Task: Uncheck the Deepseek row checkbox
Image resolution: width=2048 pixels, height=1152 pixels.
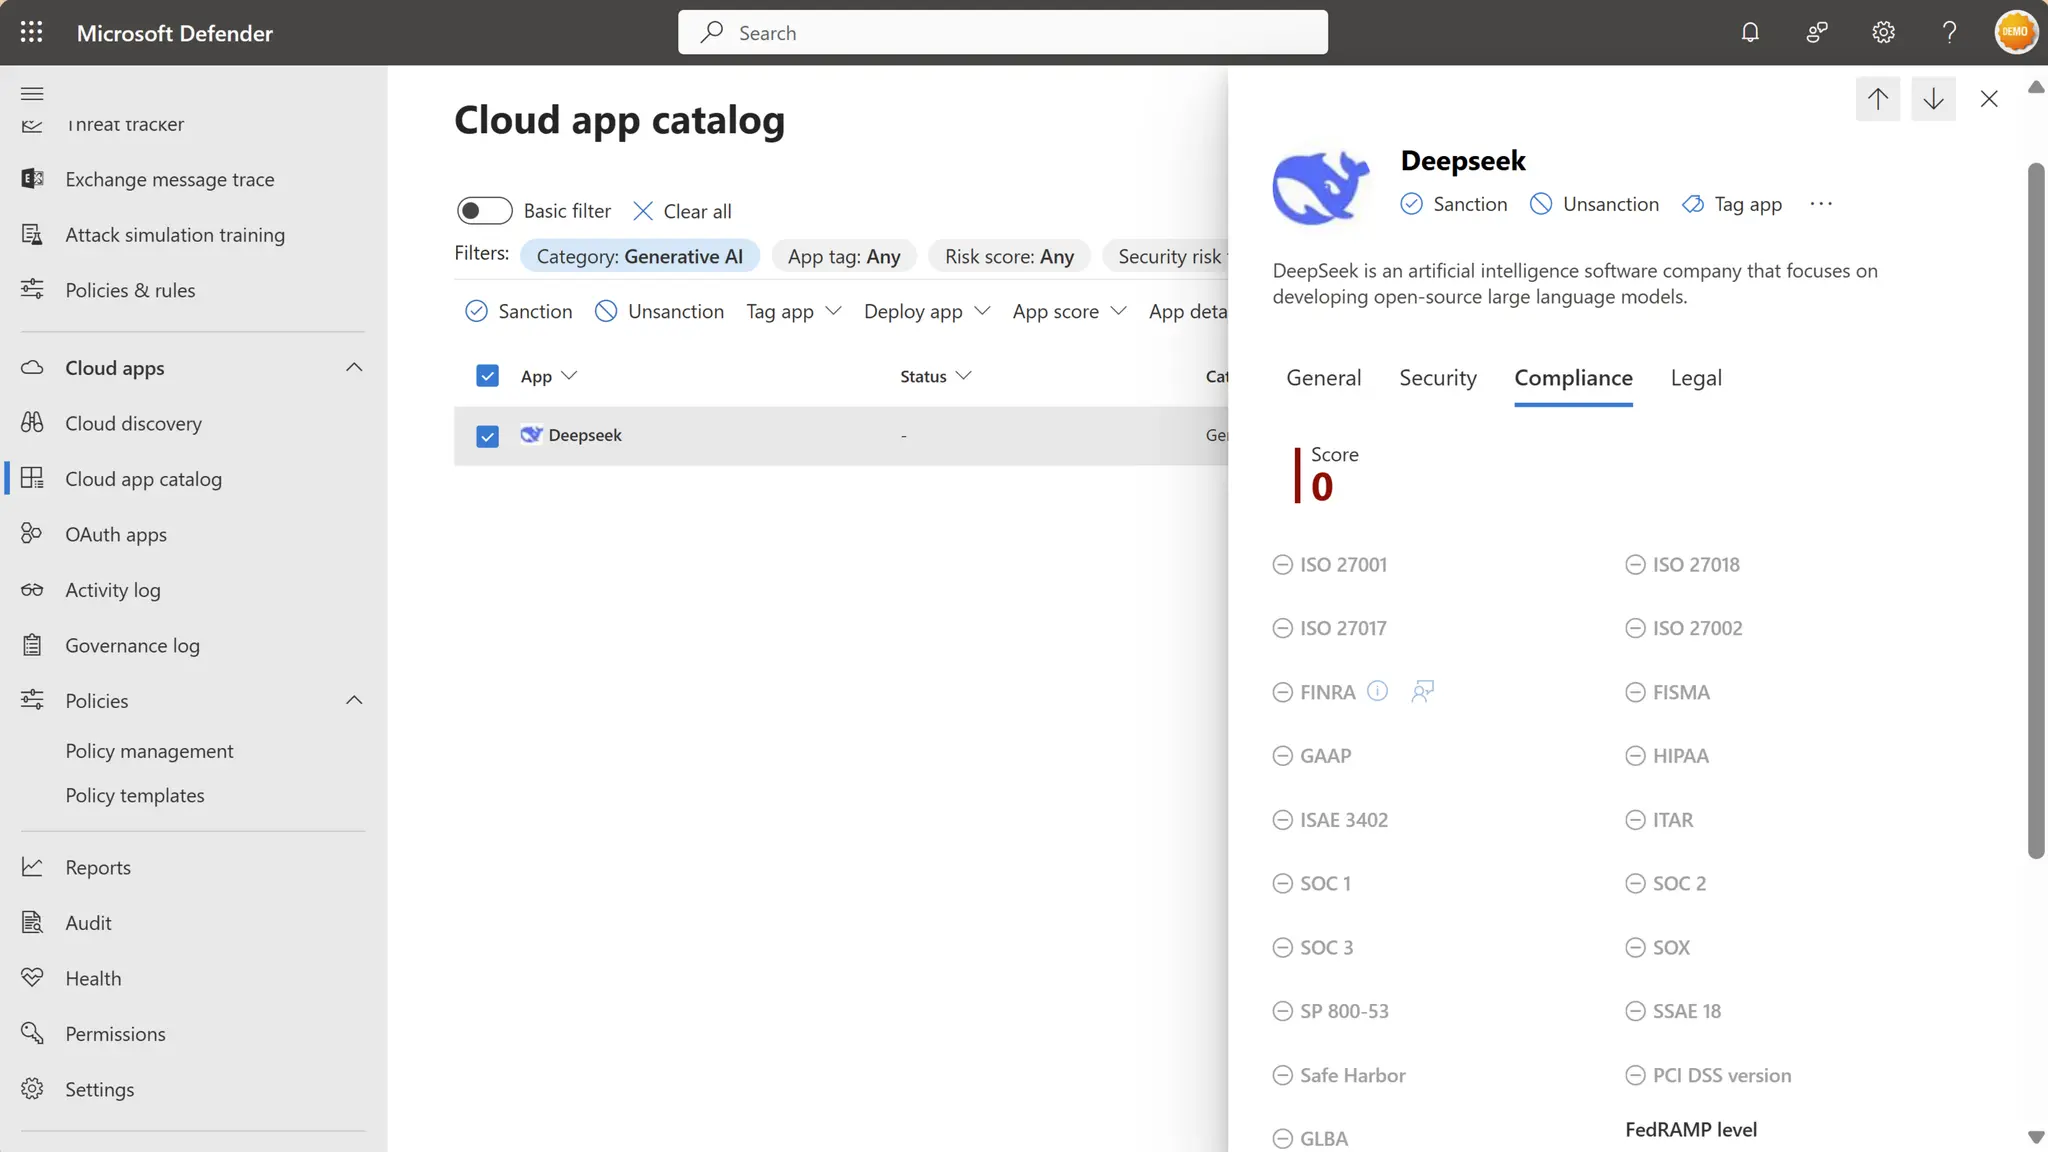Action: 487,436
